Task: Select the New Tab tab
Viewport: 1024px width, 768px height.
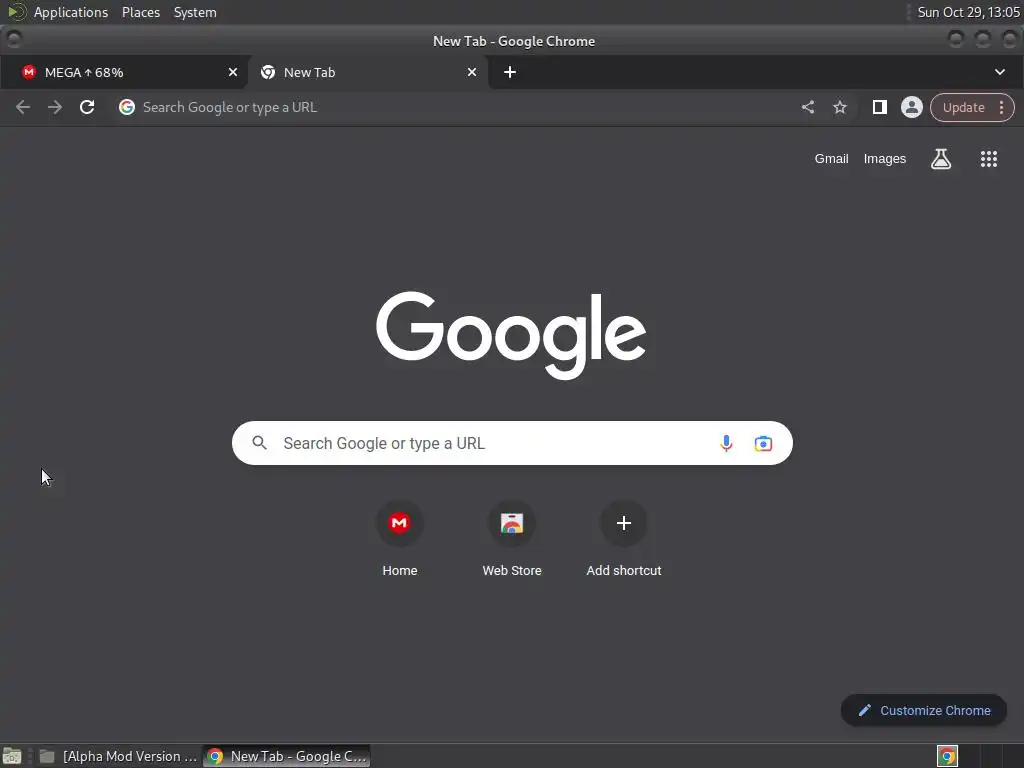Action: pos(369,72)
